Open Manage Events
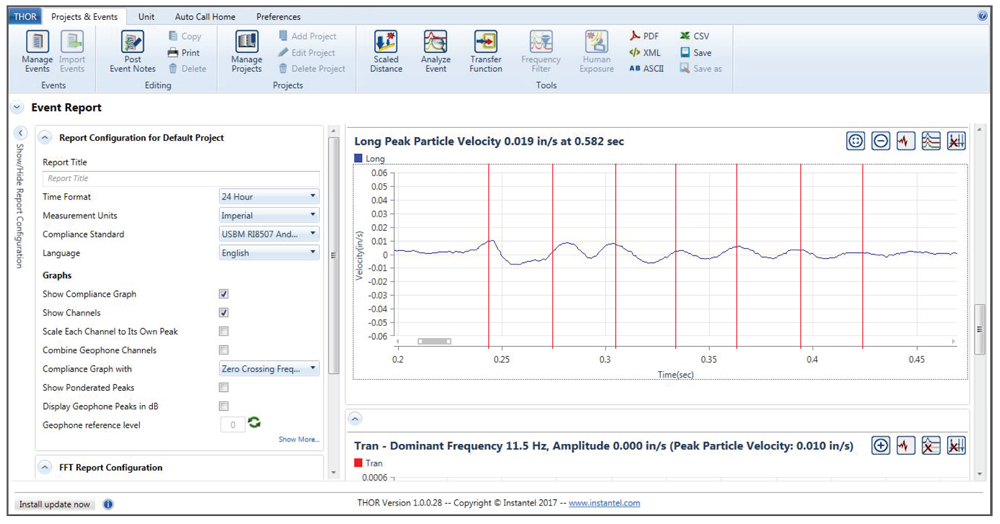The height and width of the screenshot is (524, 1000). [37, 52]
